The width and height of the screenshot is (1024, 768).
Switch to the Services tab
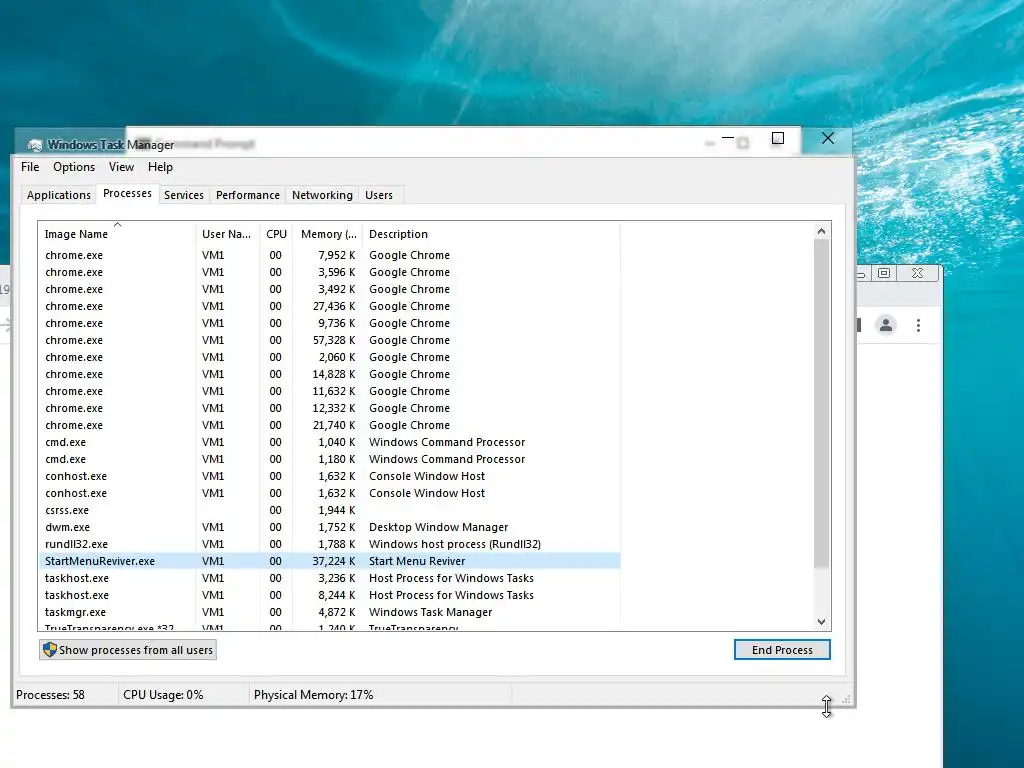point(184,195)
